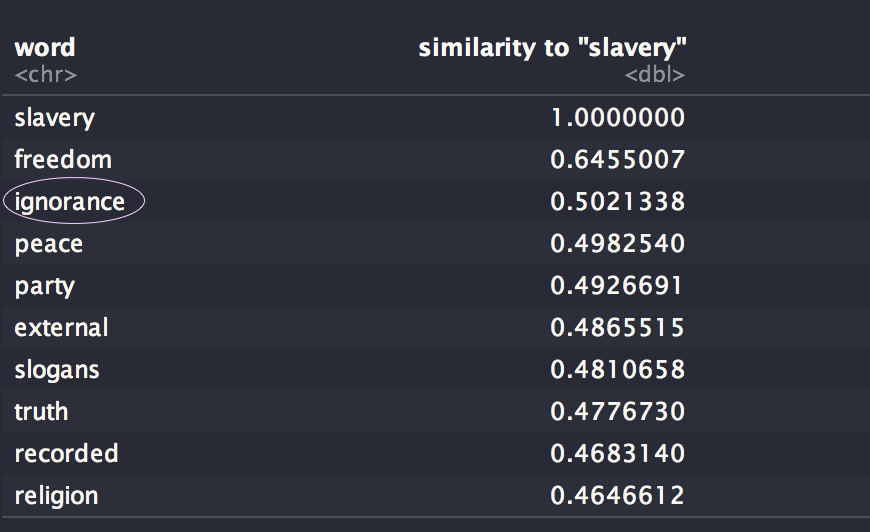The height and width of the screenshot is (532, 870).
Task: Click the similarity value 1.0000000
Action: (x=617, y=118)
